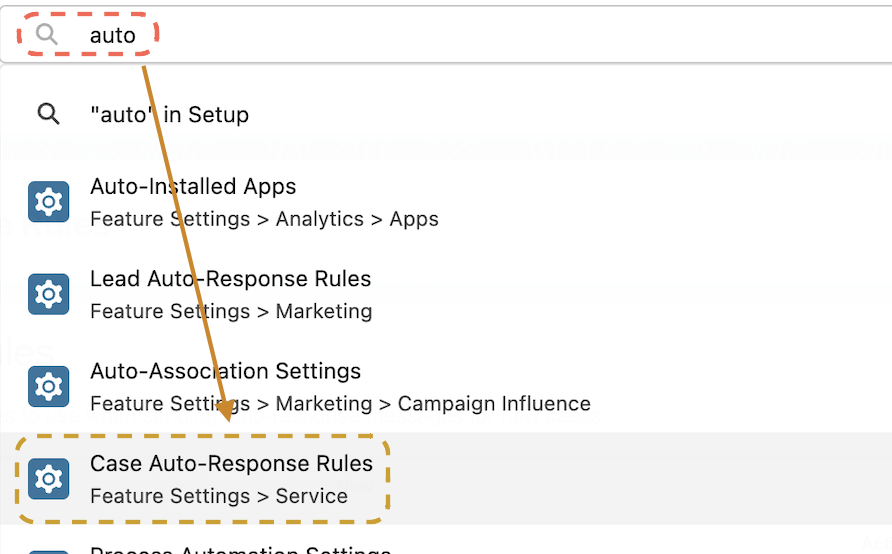Screen dimensions: 892x554
Task: Click the magnifier icon in the search box
Action: (47, 35)
